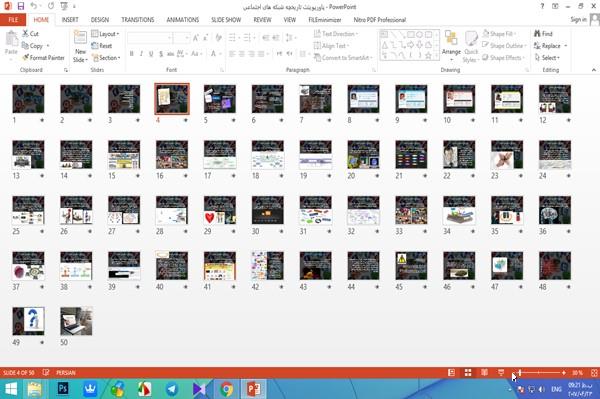The image size is (600, 399).
Task: Open the Section dropdown menu
Action: 106,58
